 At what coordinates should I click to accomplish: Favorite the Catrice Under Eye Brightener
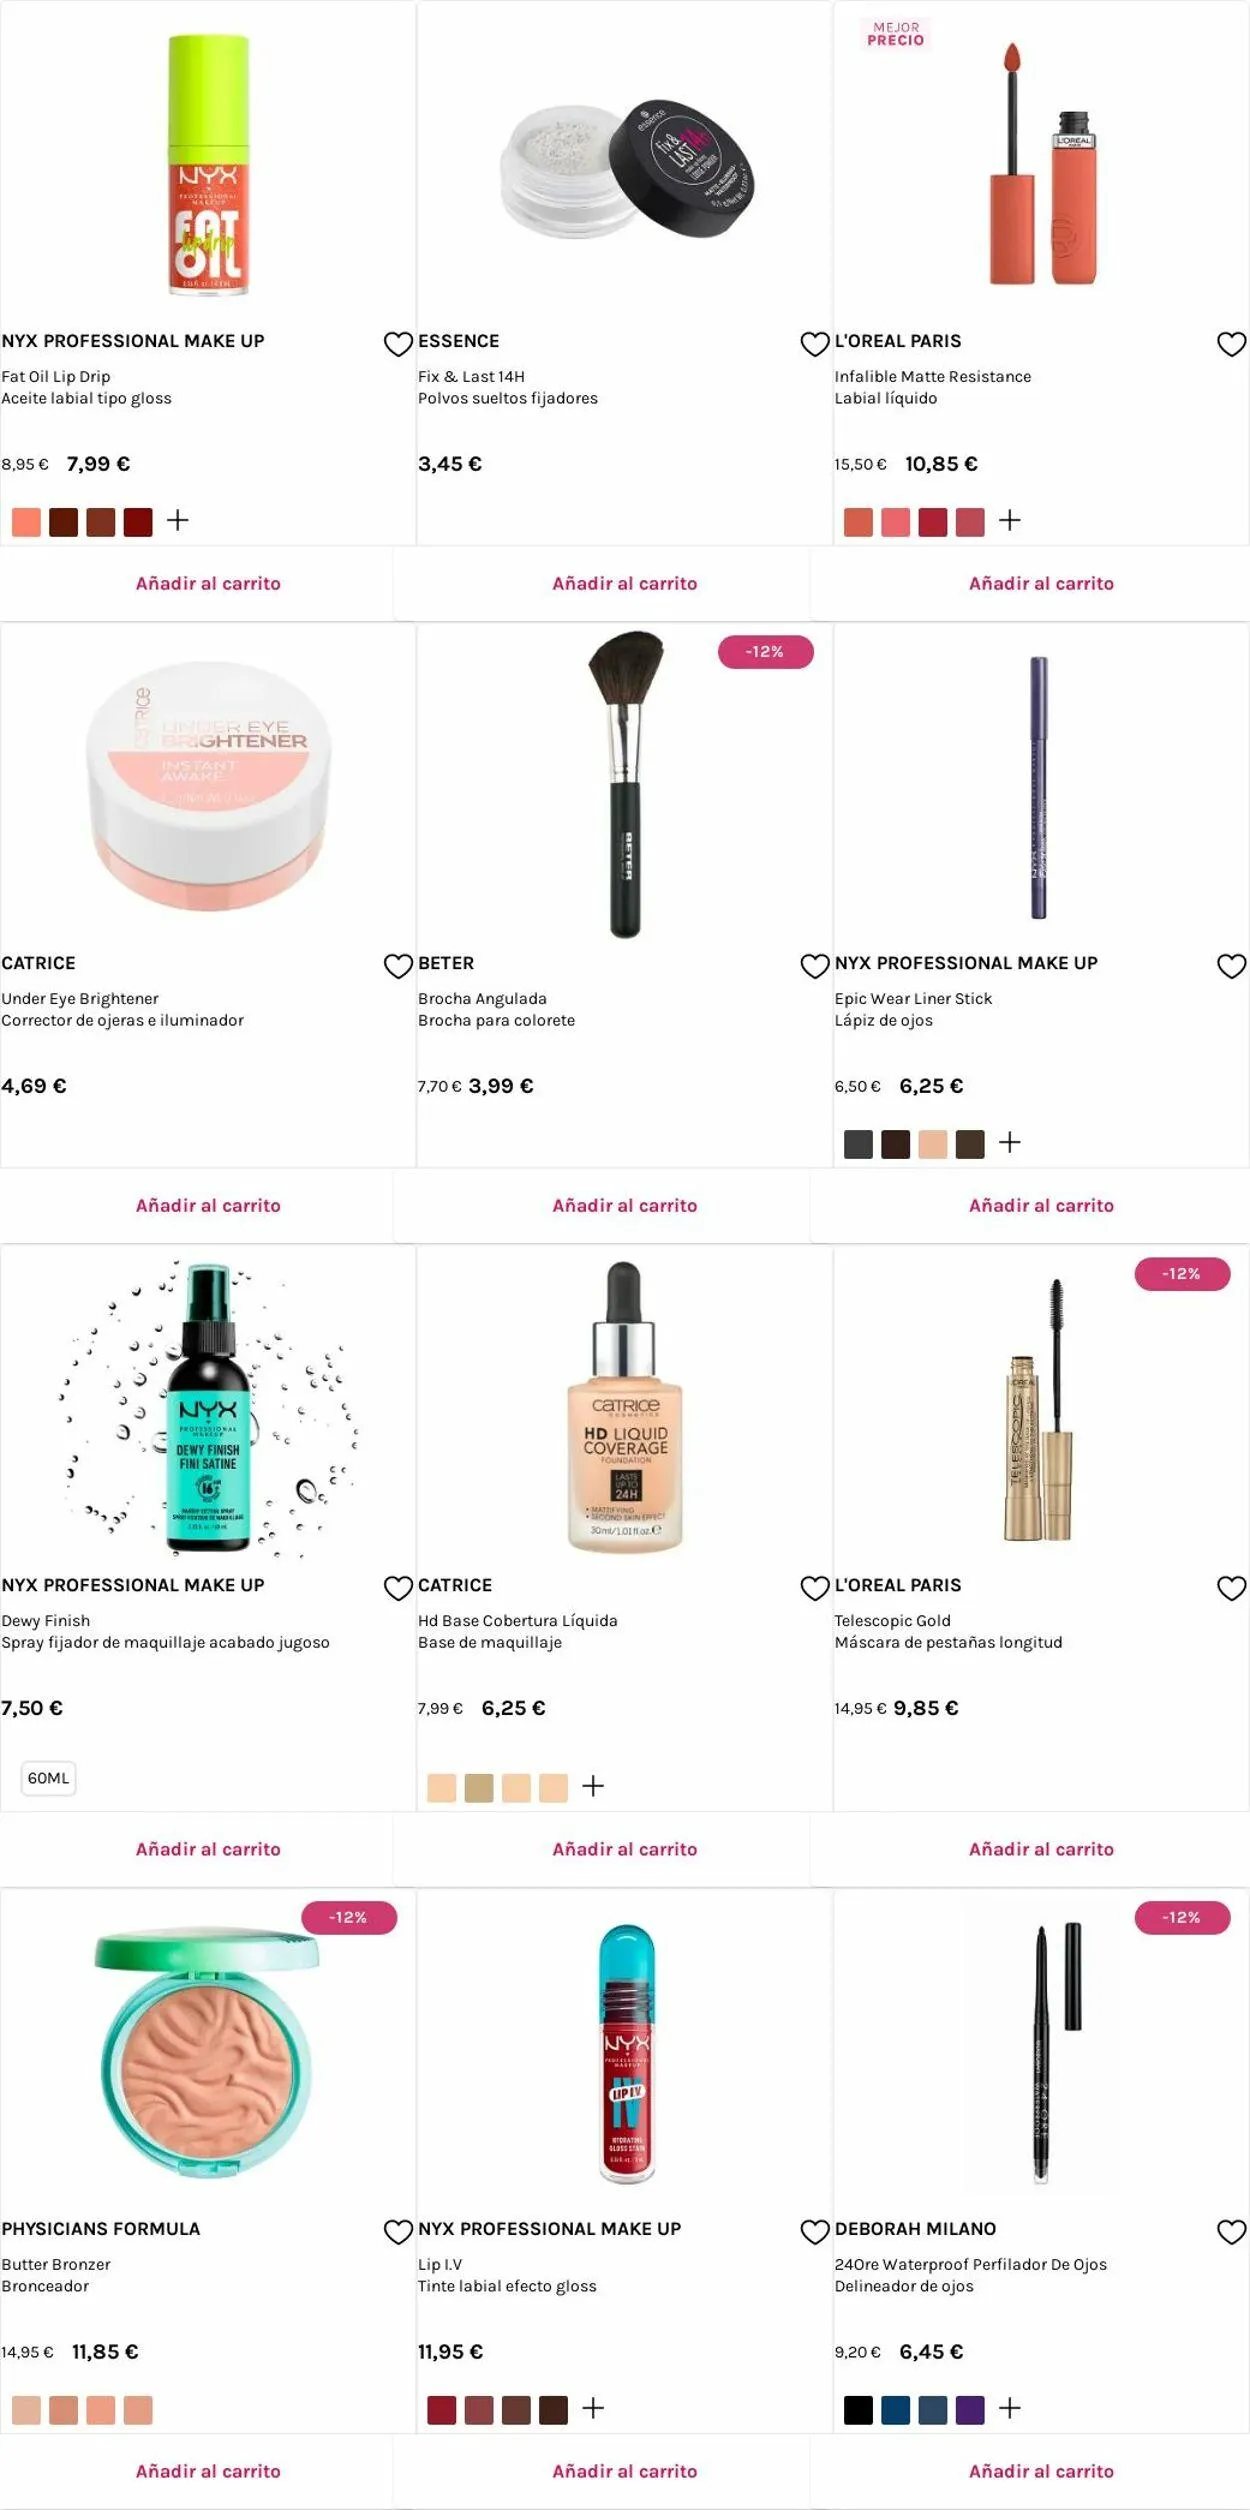[398, 966]
